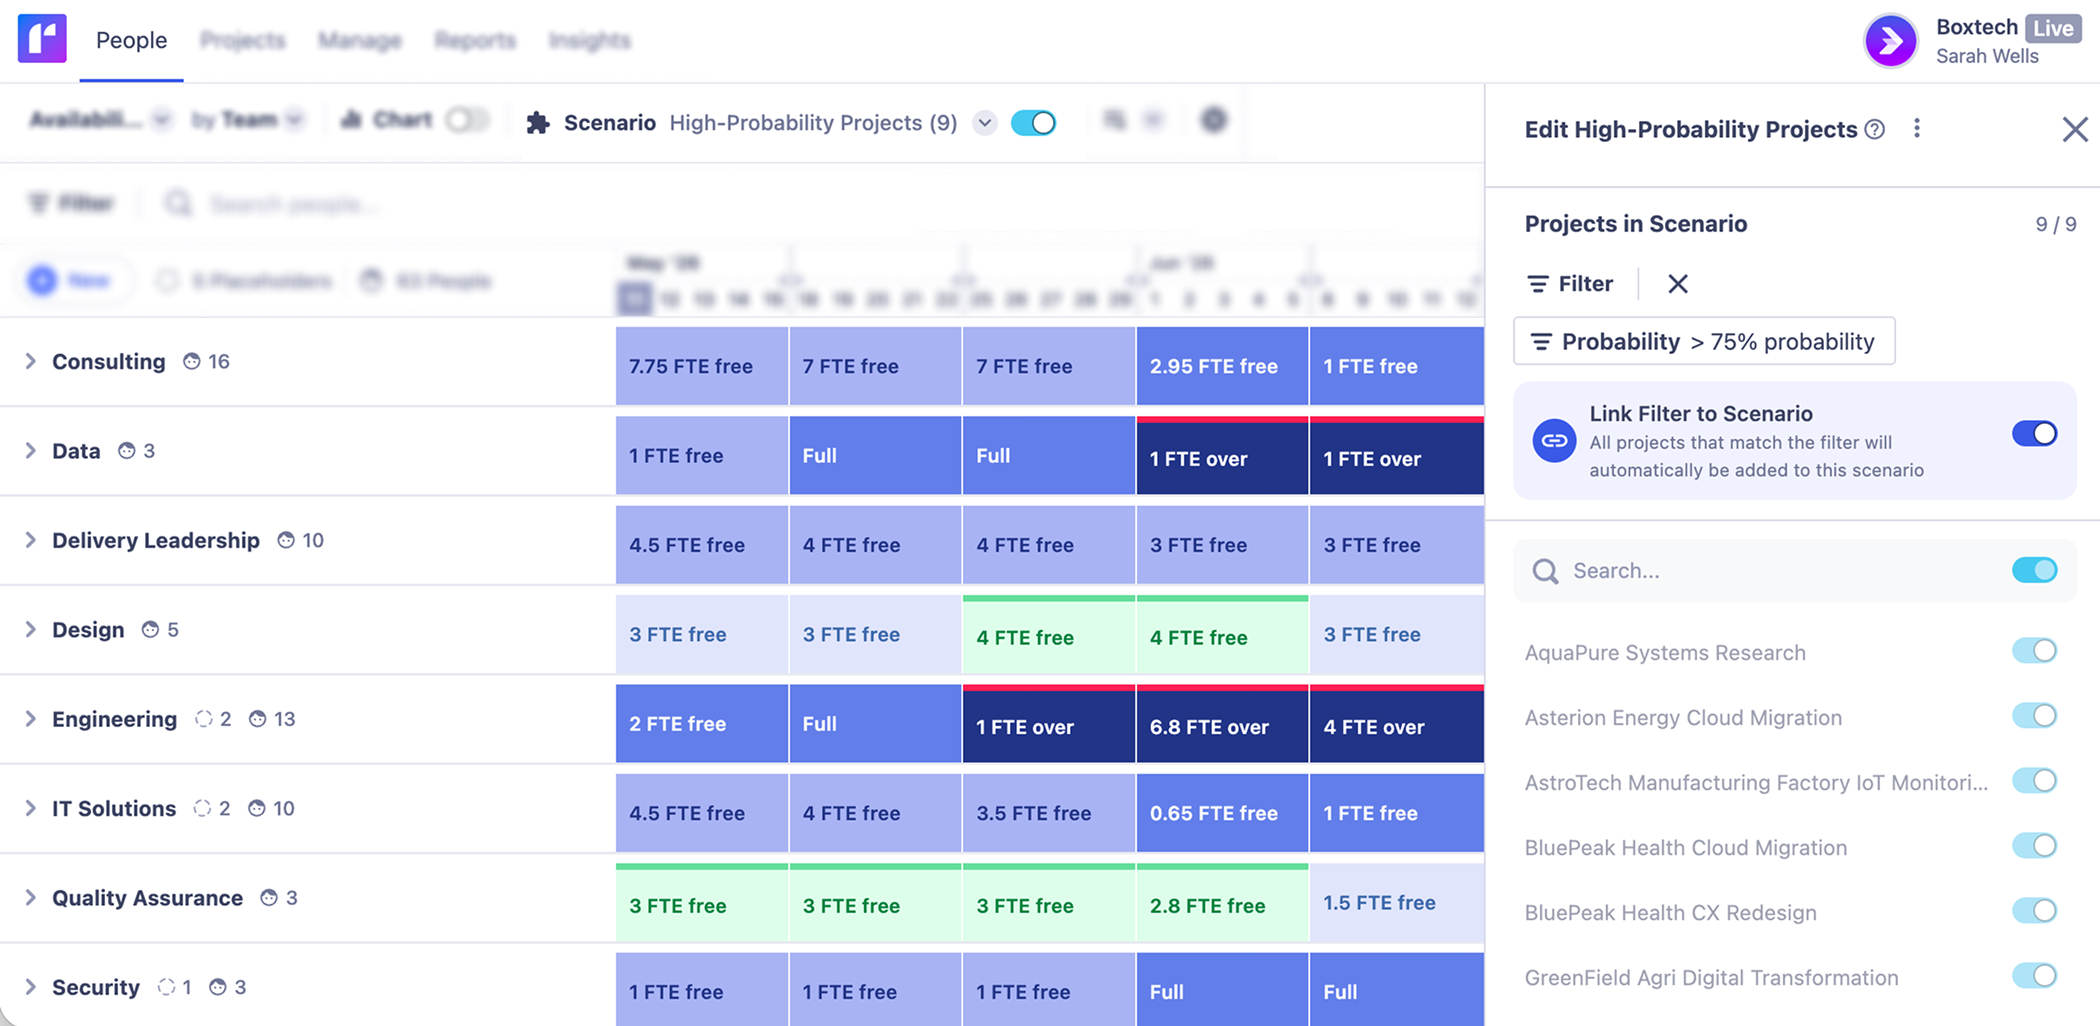Click the people search magnifier icon
Image resolution: width=2100 pixels, height=1026 pixels.
(x=178, y=204)
